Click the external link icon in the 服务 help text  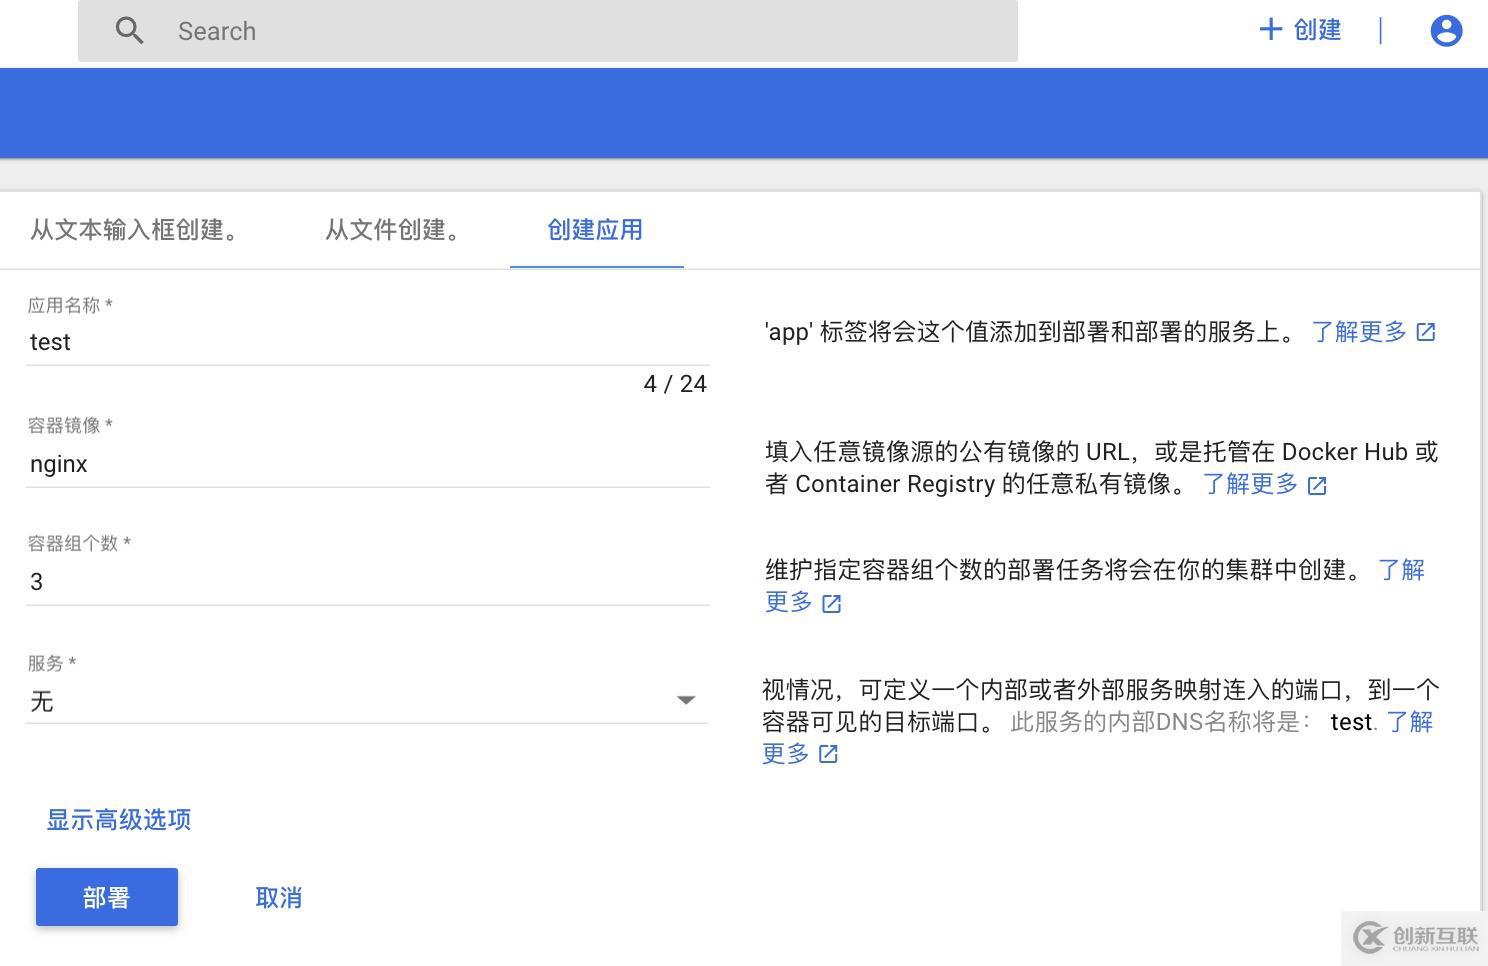point(827,754)
